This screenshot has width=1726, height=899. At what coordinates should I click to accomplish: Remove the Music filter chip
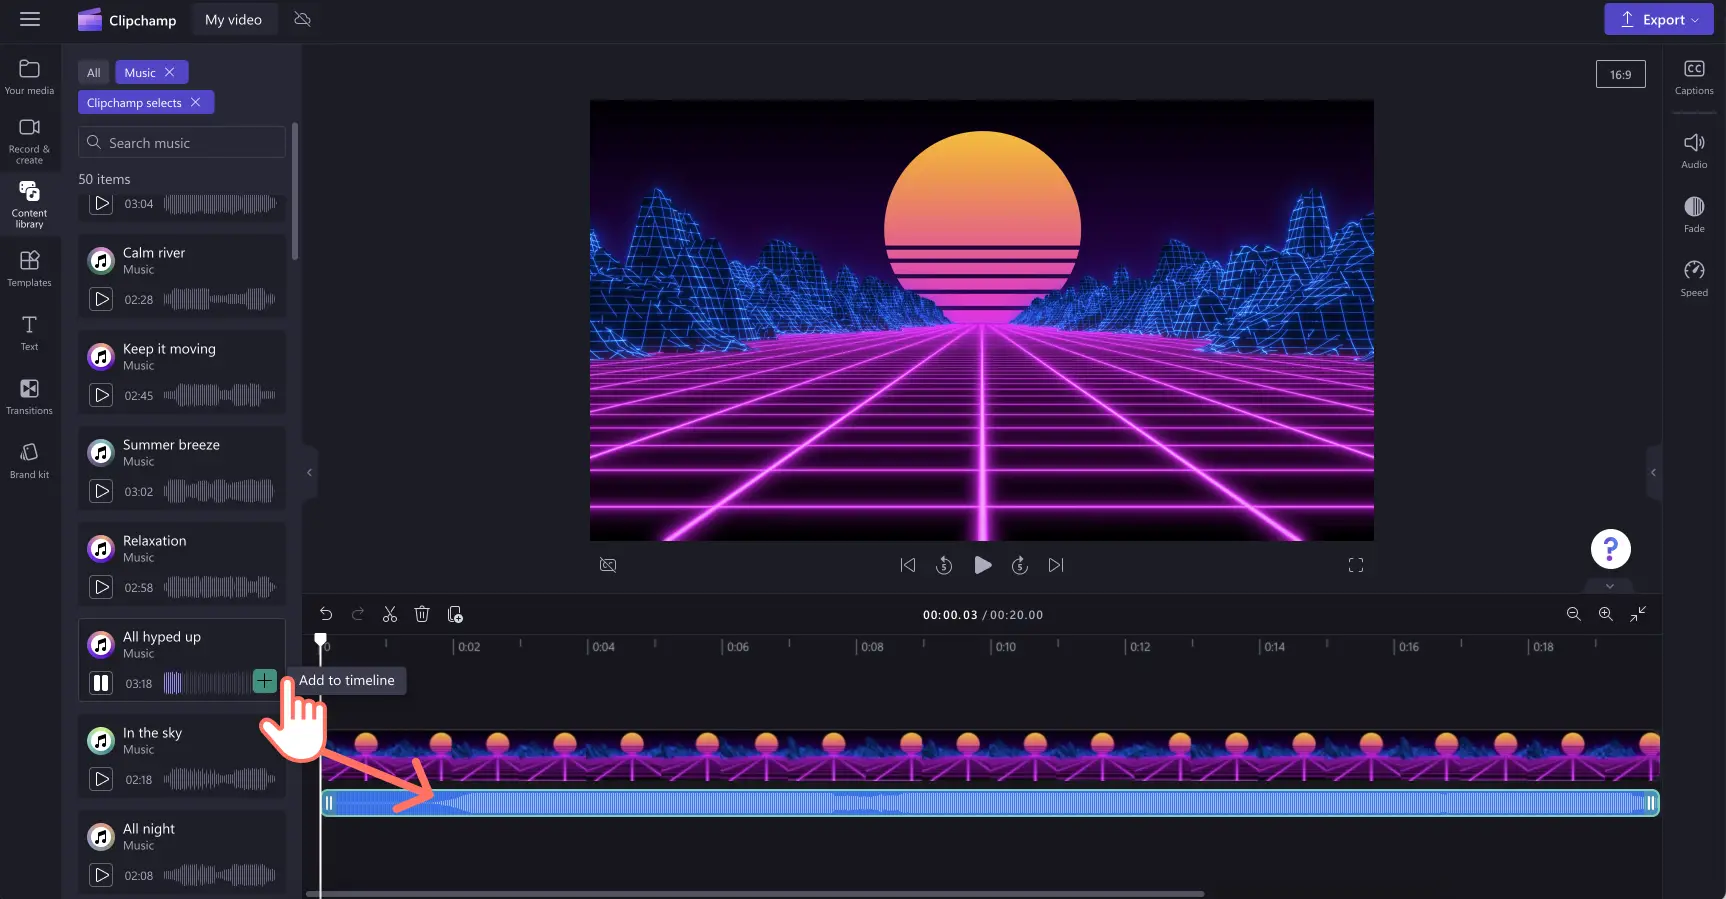(170, 72)
